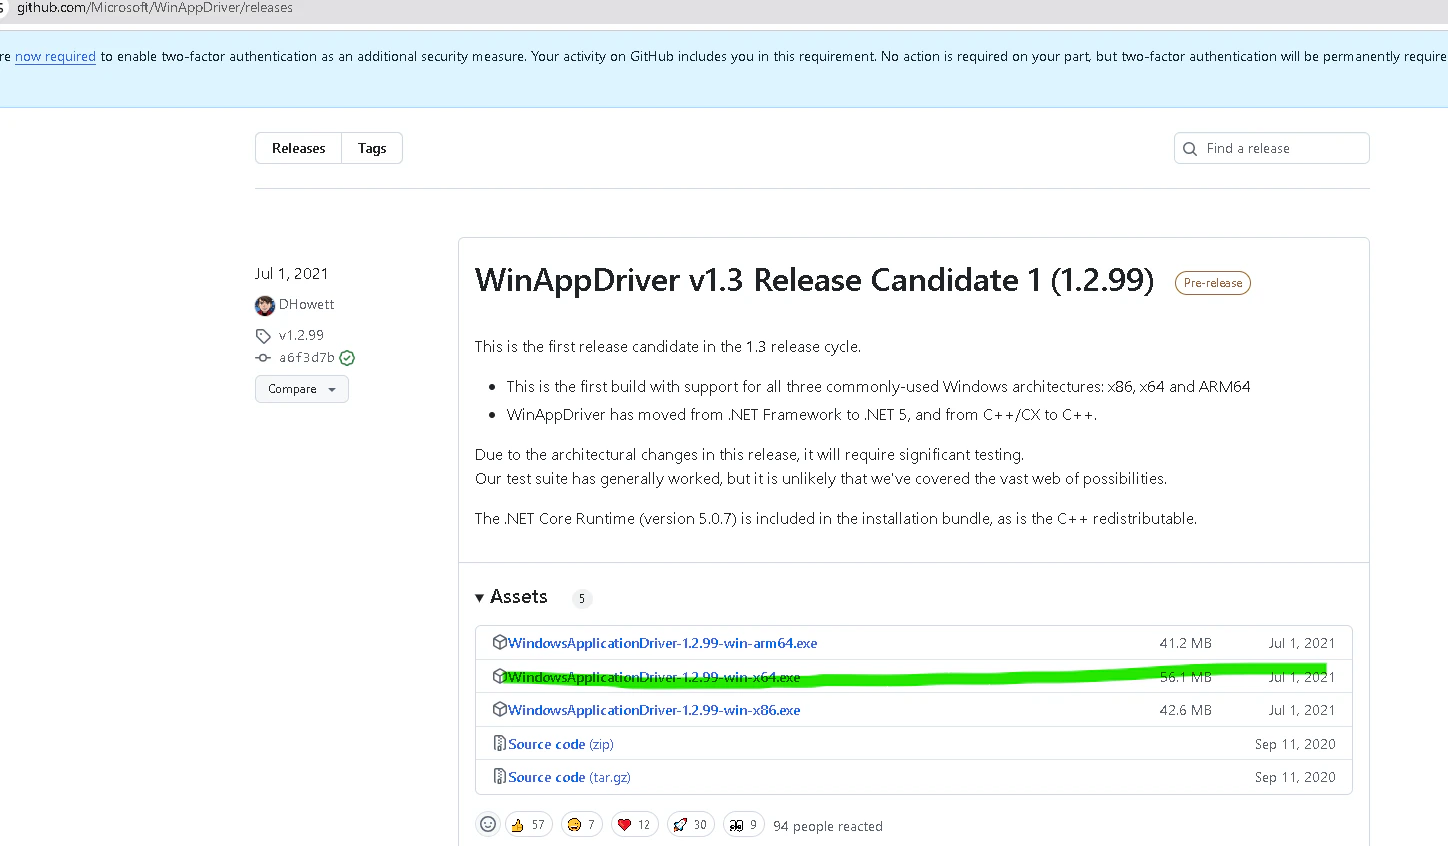
Task: React with the rocket emoji showing 30
Action: pos(690,825)
